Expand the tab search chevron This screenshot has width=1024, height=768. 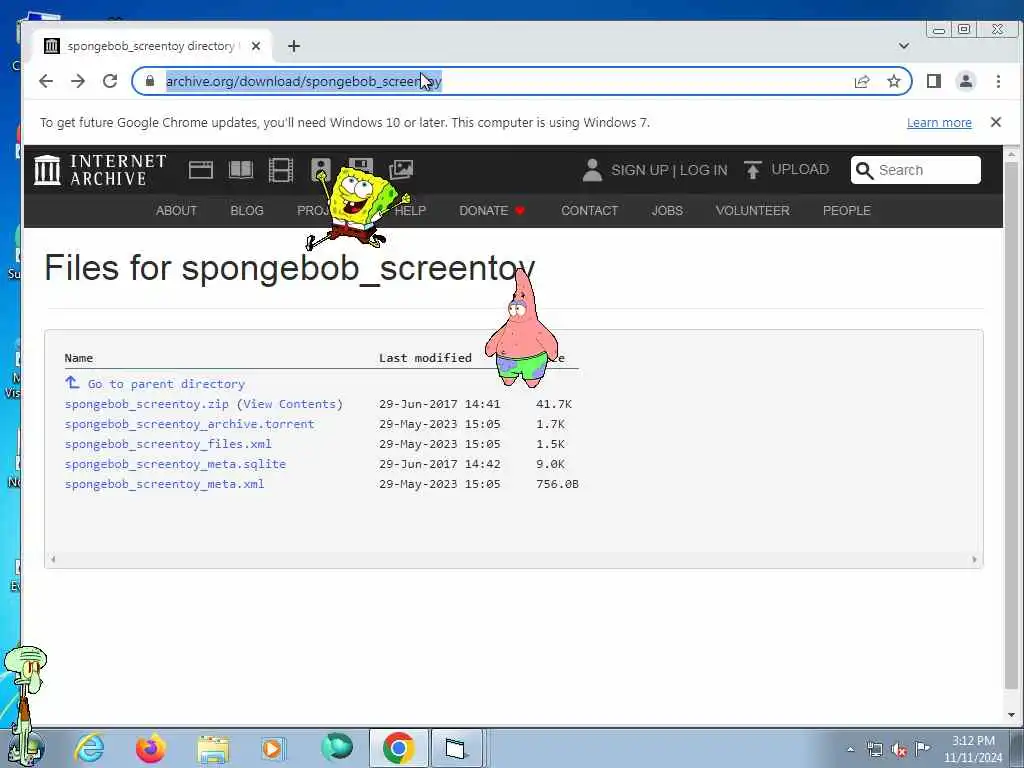[x=904, y=46]
